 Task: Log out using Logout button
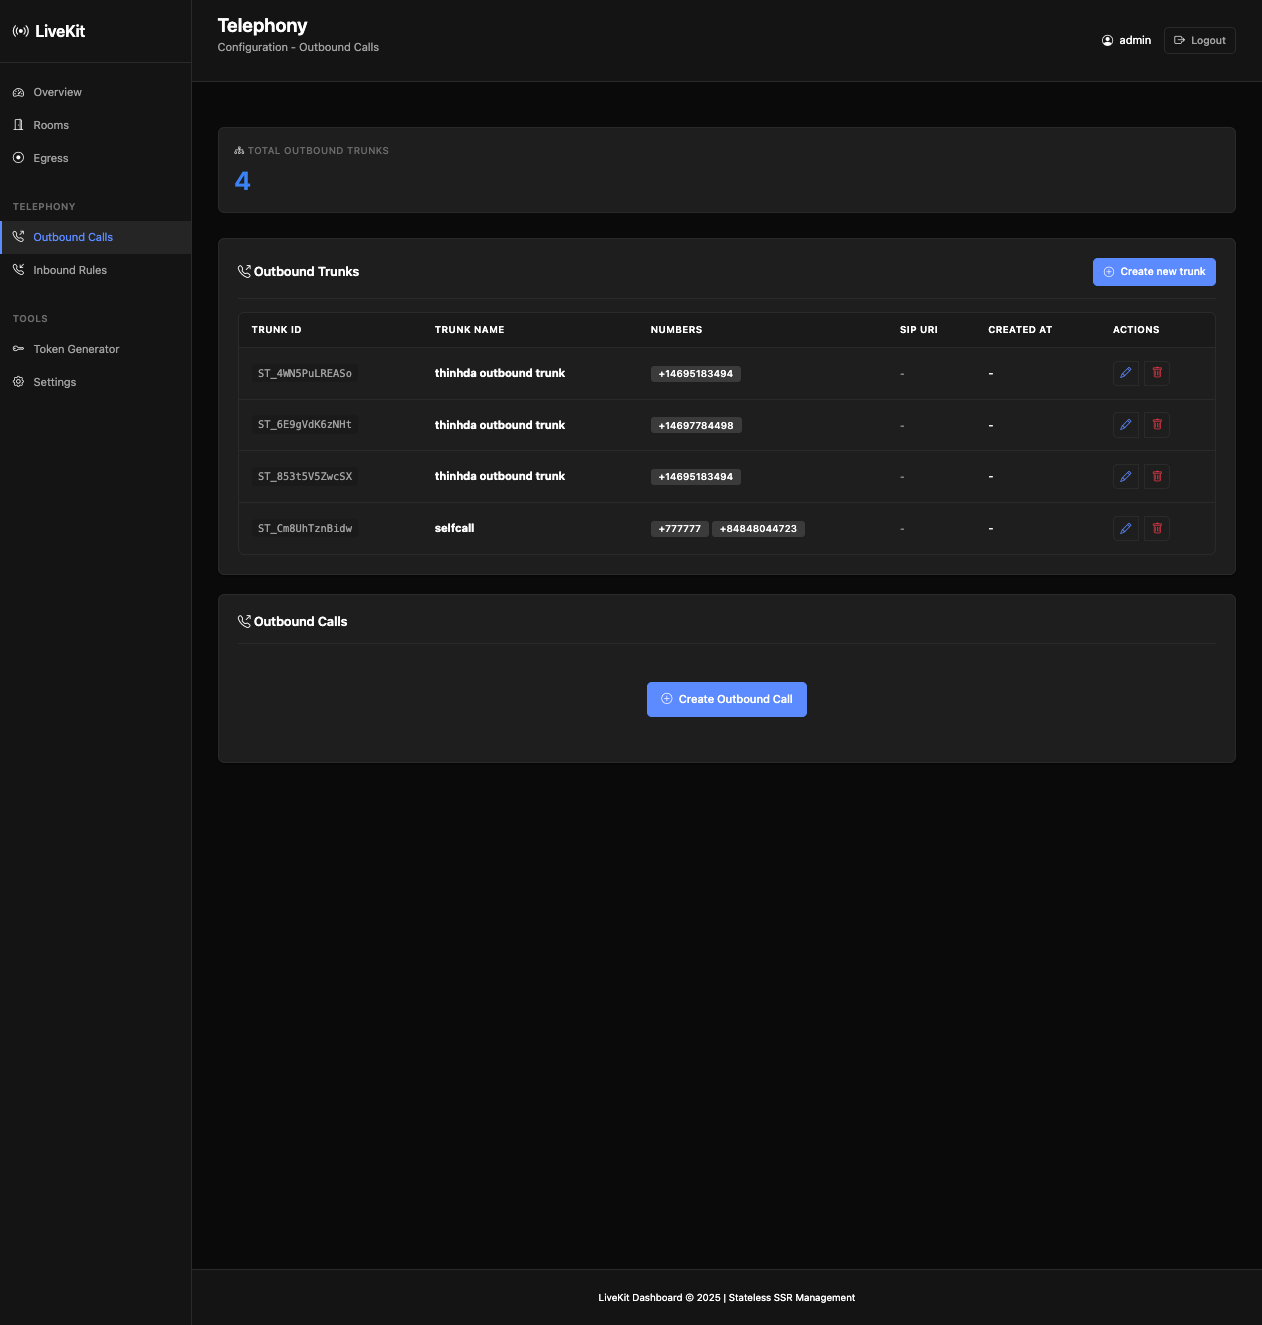[1199, 40]
